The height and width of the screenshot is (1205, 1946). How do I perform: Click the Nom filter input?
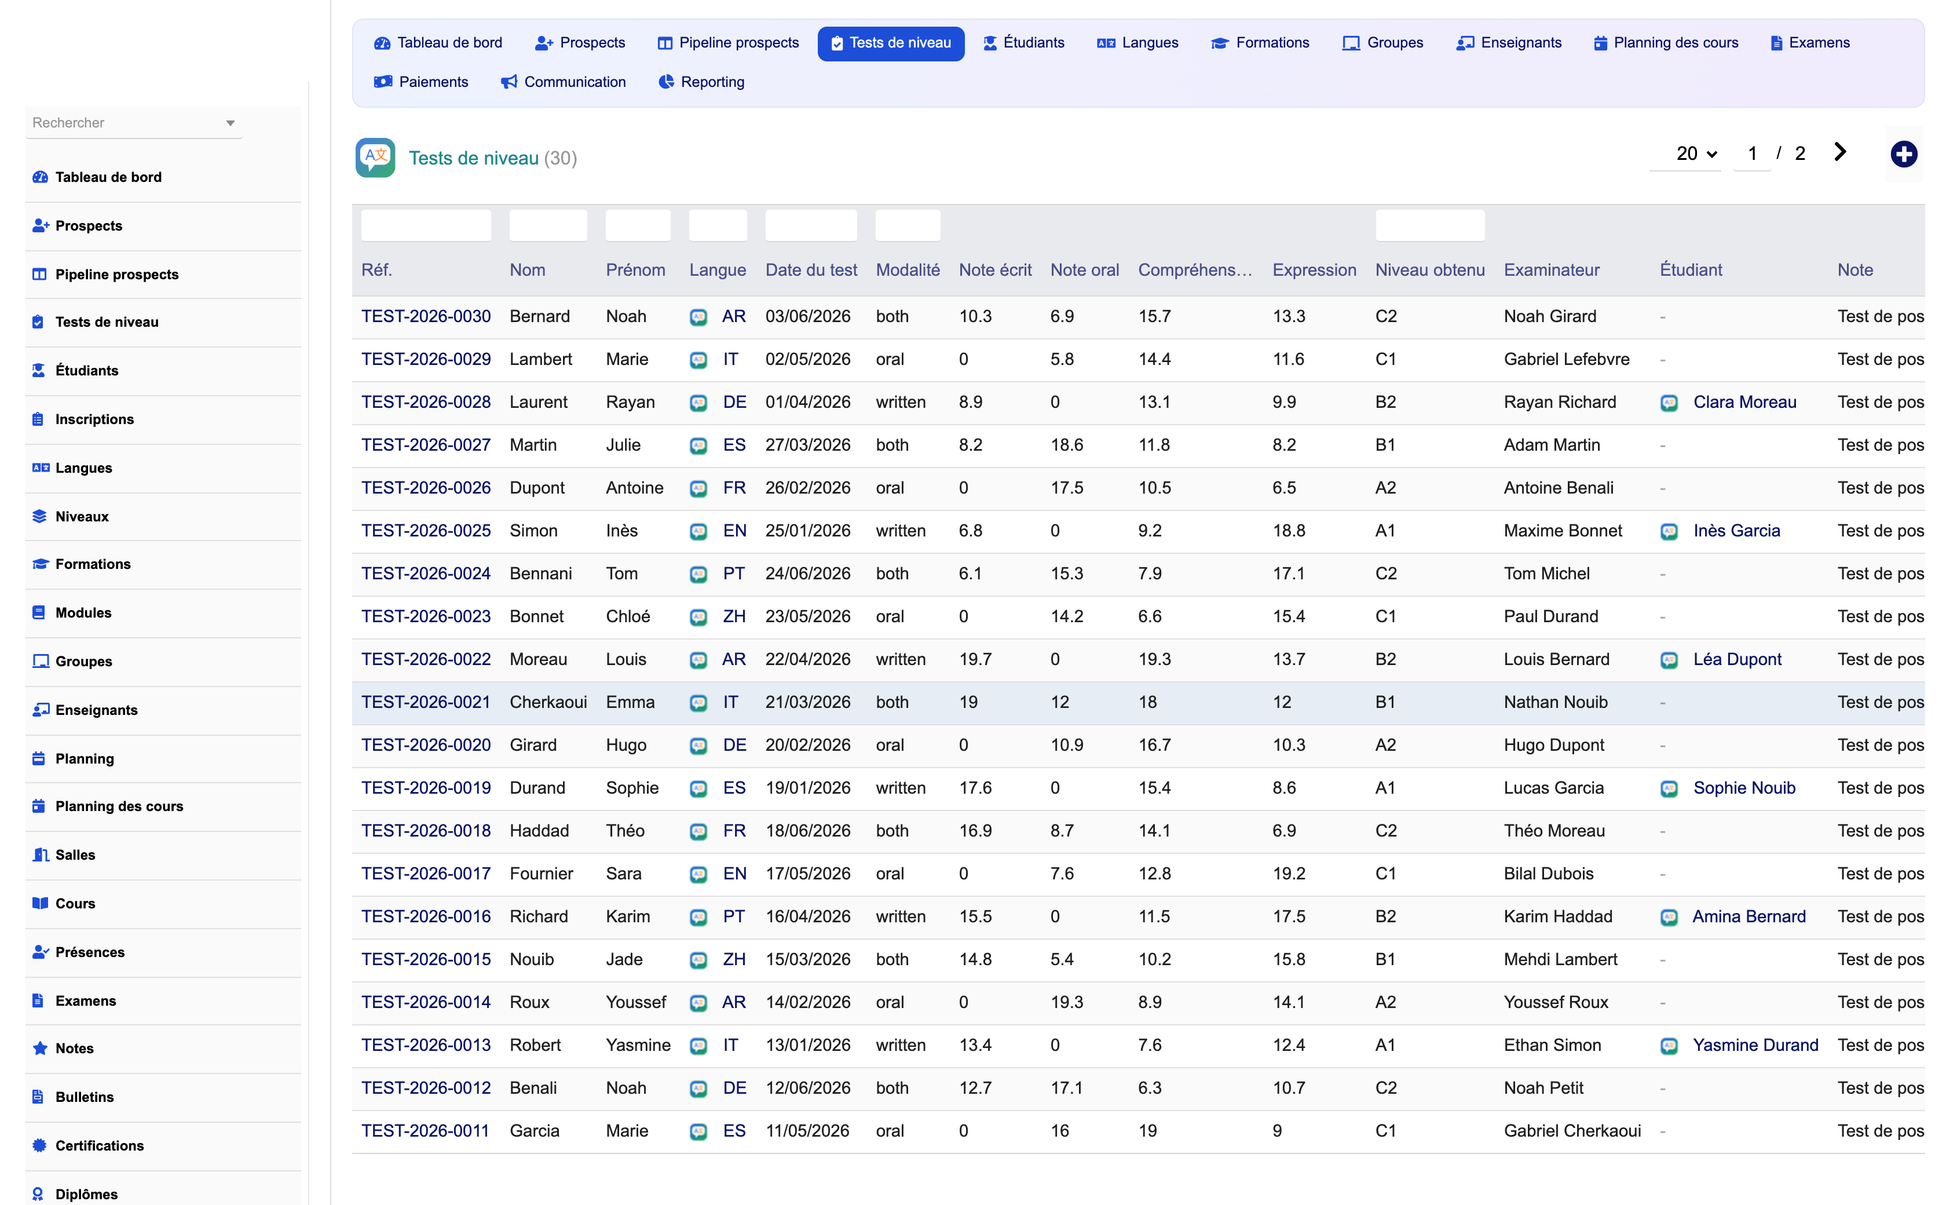[548, 225]
